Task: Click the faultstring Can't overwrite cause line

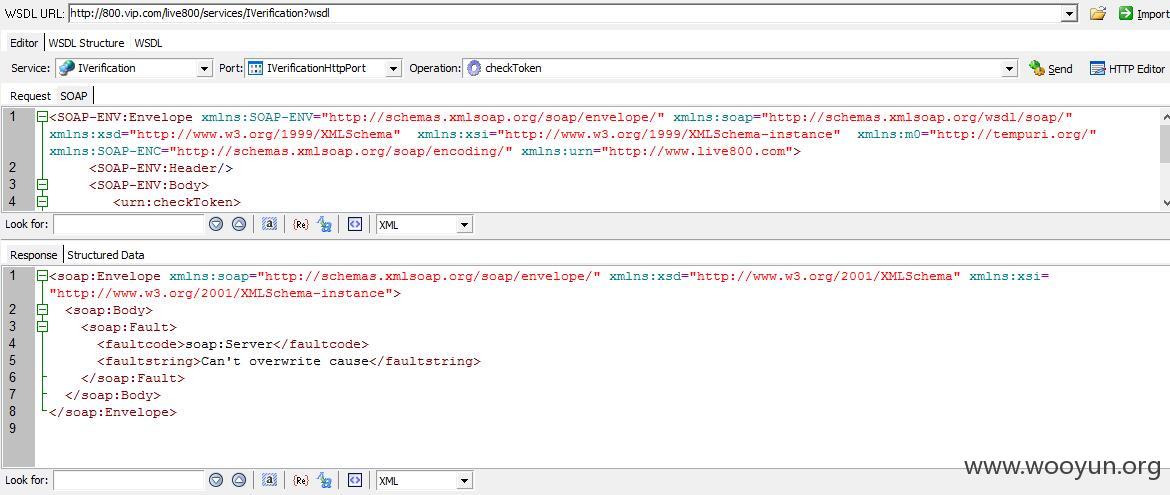Action: [289, 361]
